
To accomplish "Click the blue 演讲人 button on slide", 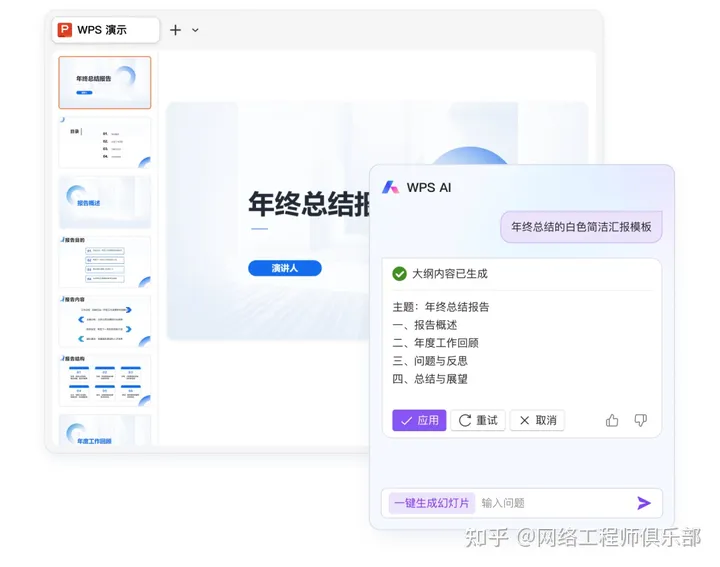I will pos(285,268).
